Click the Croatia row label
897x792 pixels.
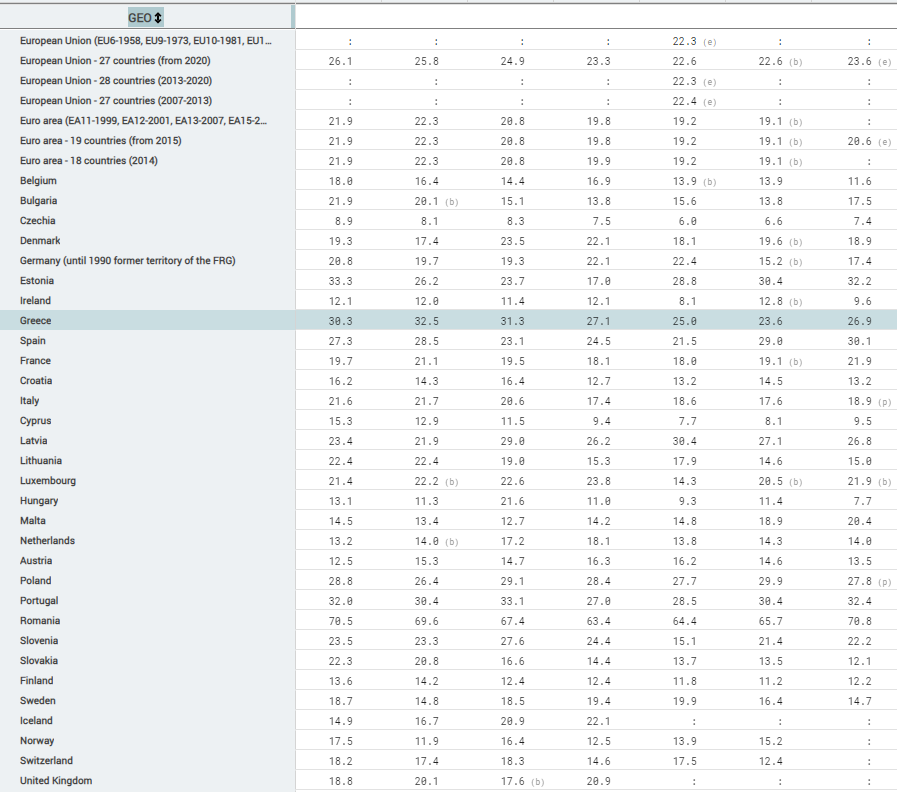(x=36, y=381)
